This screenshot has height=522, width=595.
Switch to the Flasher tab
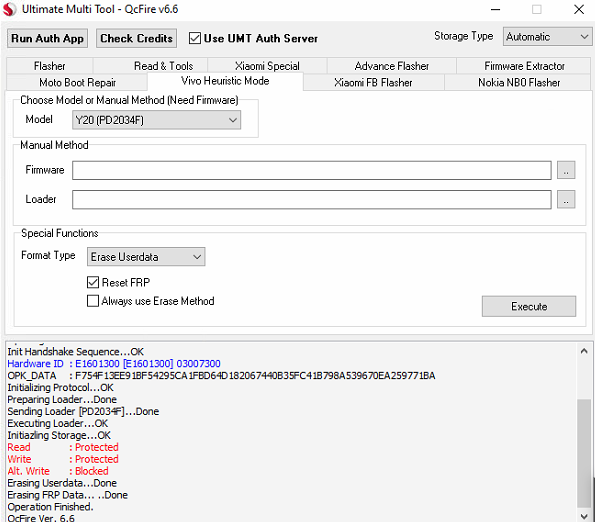point(50,66)
